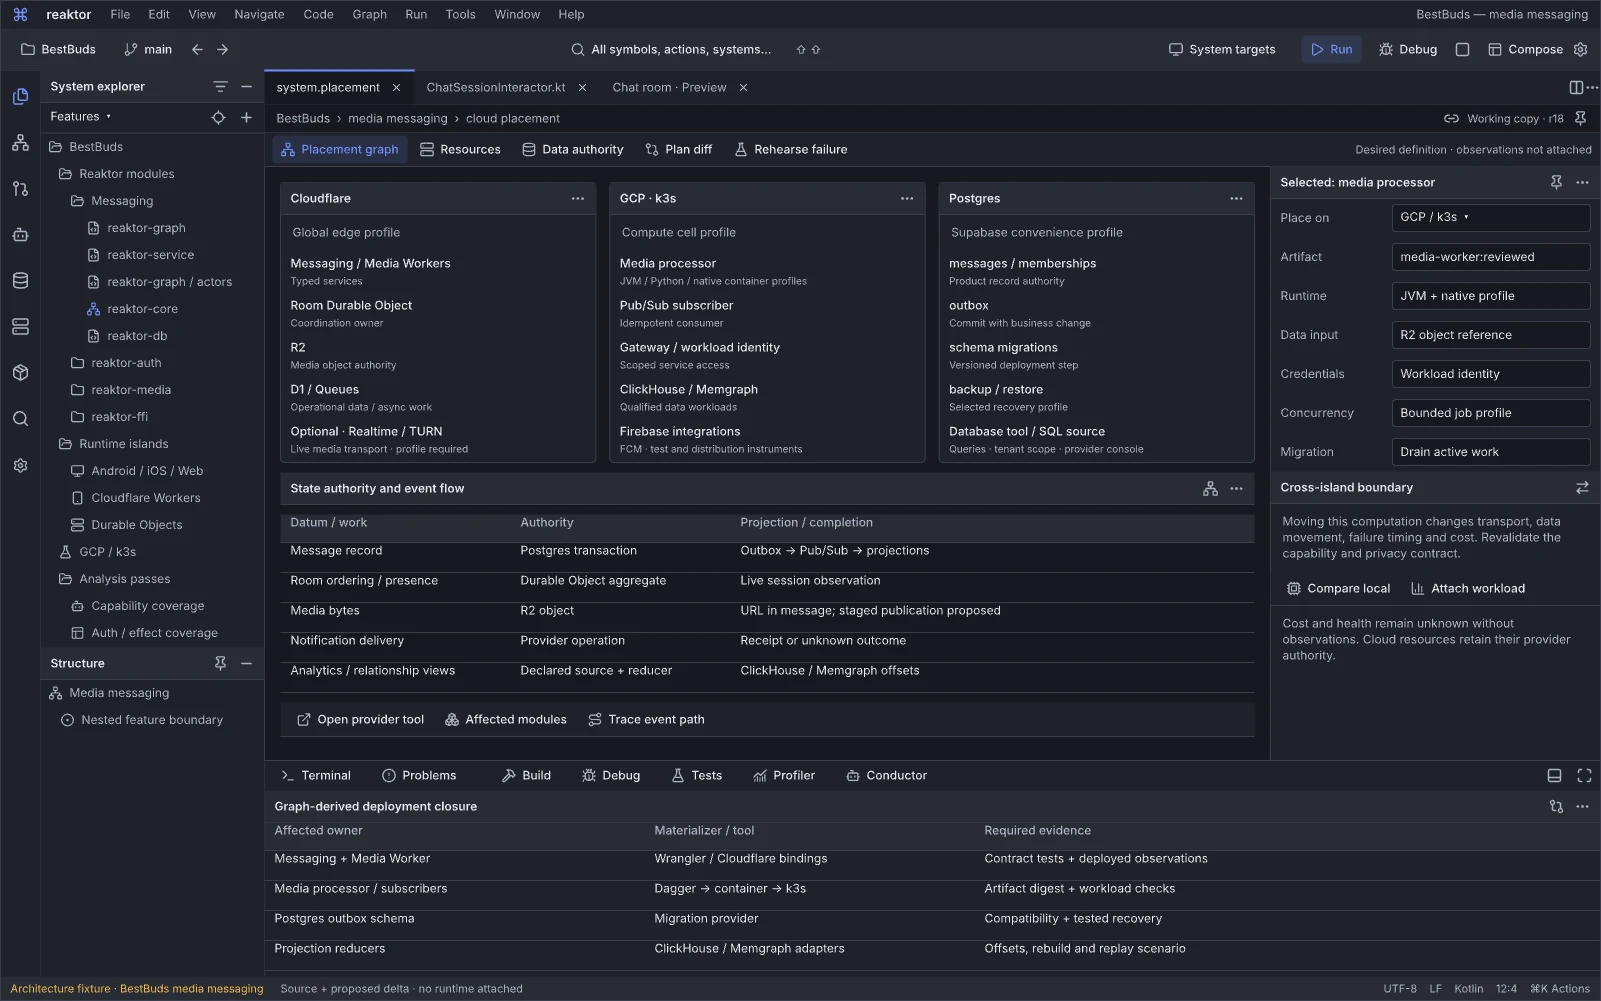Click the Run button
The width and height of the screenshot is (1601, 1001).
pos(1331,49)
